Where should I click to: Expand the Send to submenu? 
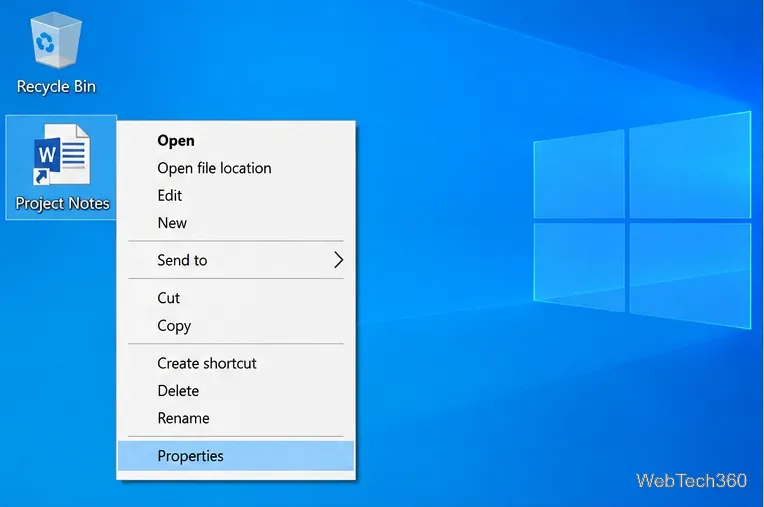(236, 260)
